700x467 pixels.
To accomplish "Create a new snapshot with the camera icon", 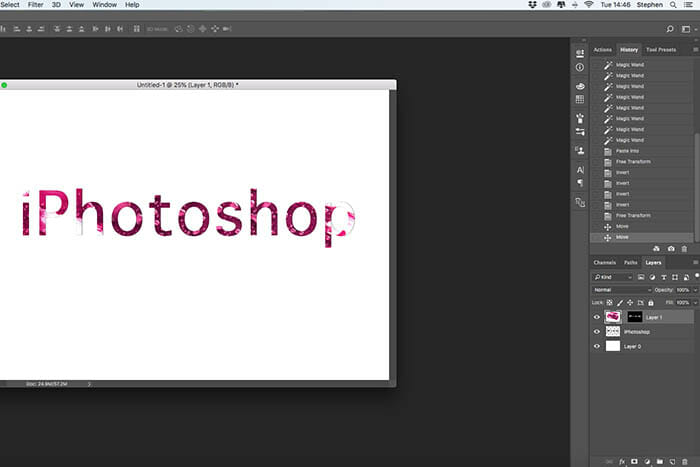I will pos(670,249).
